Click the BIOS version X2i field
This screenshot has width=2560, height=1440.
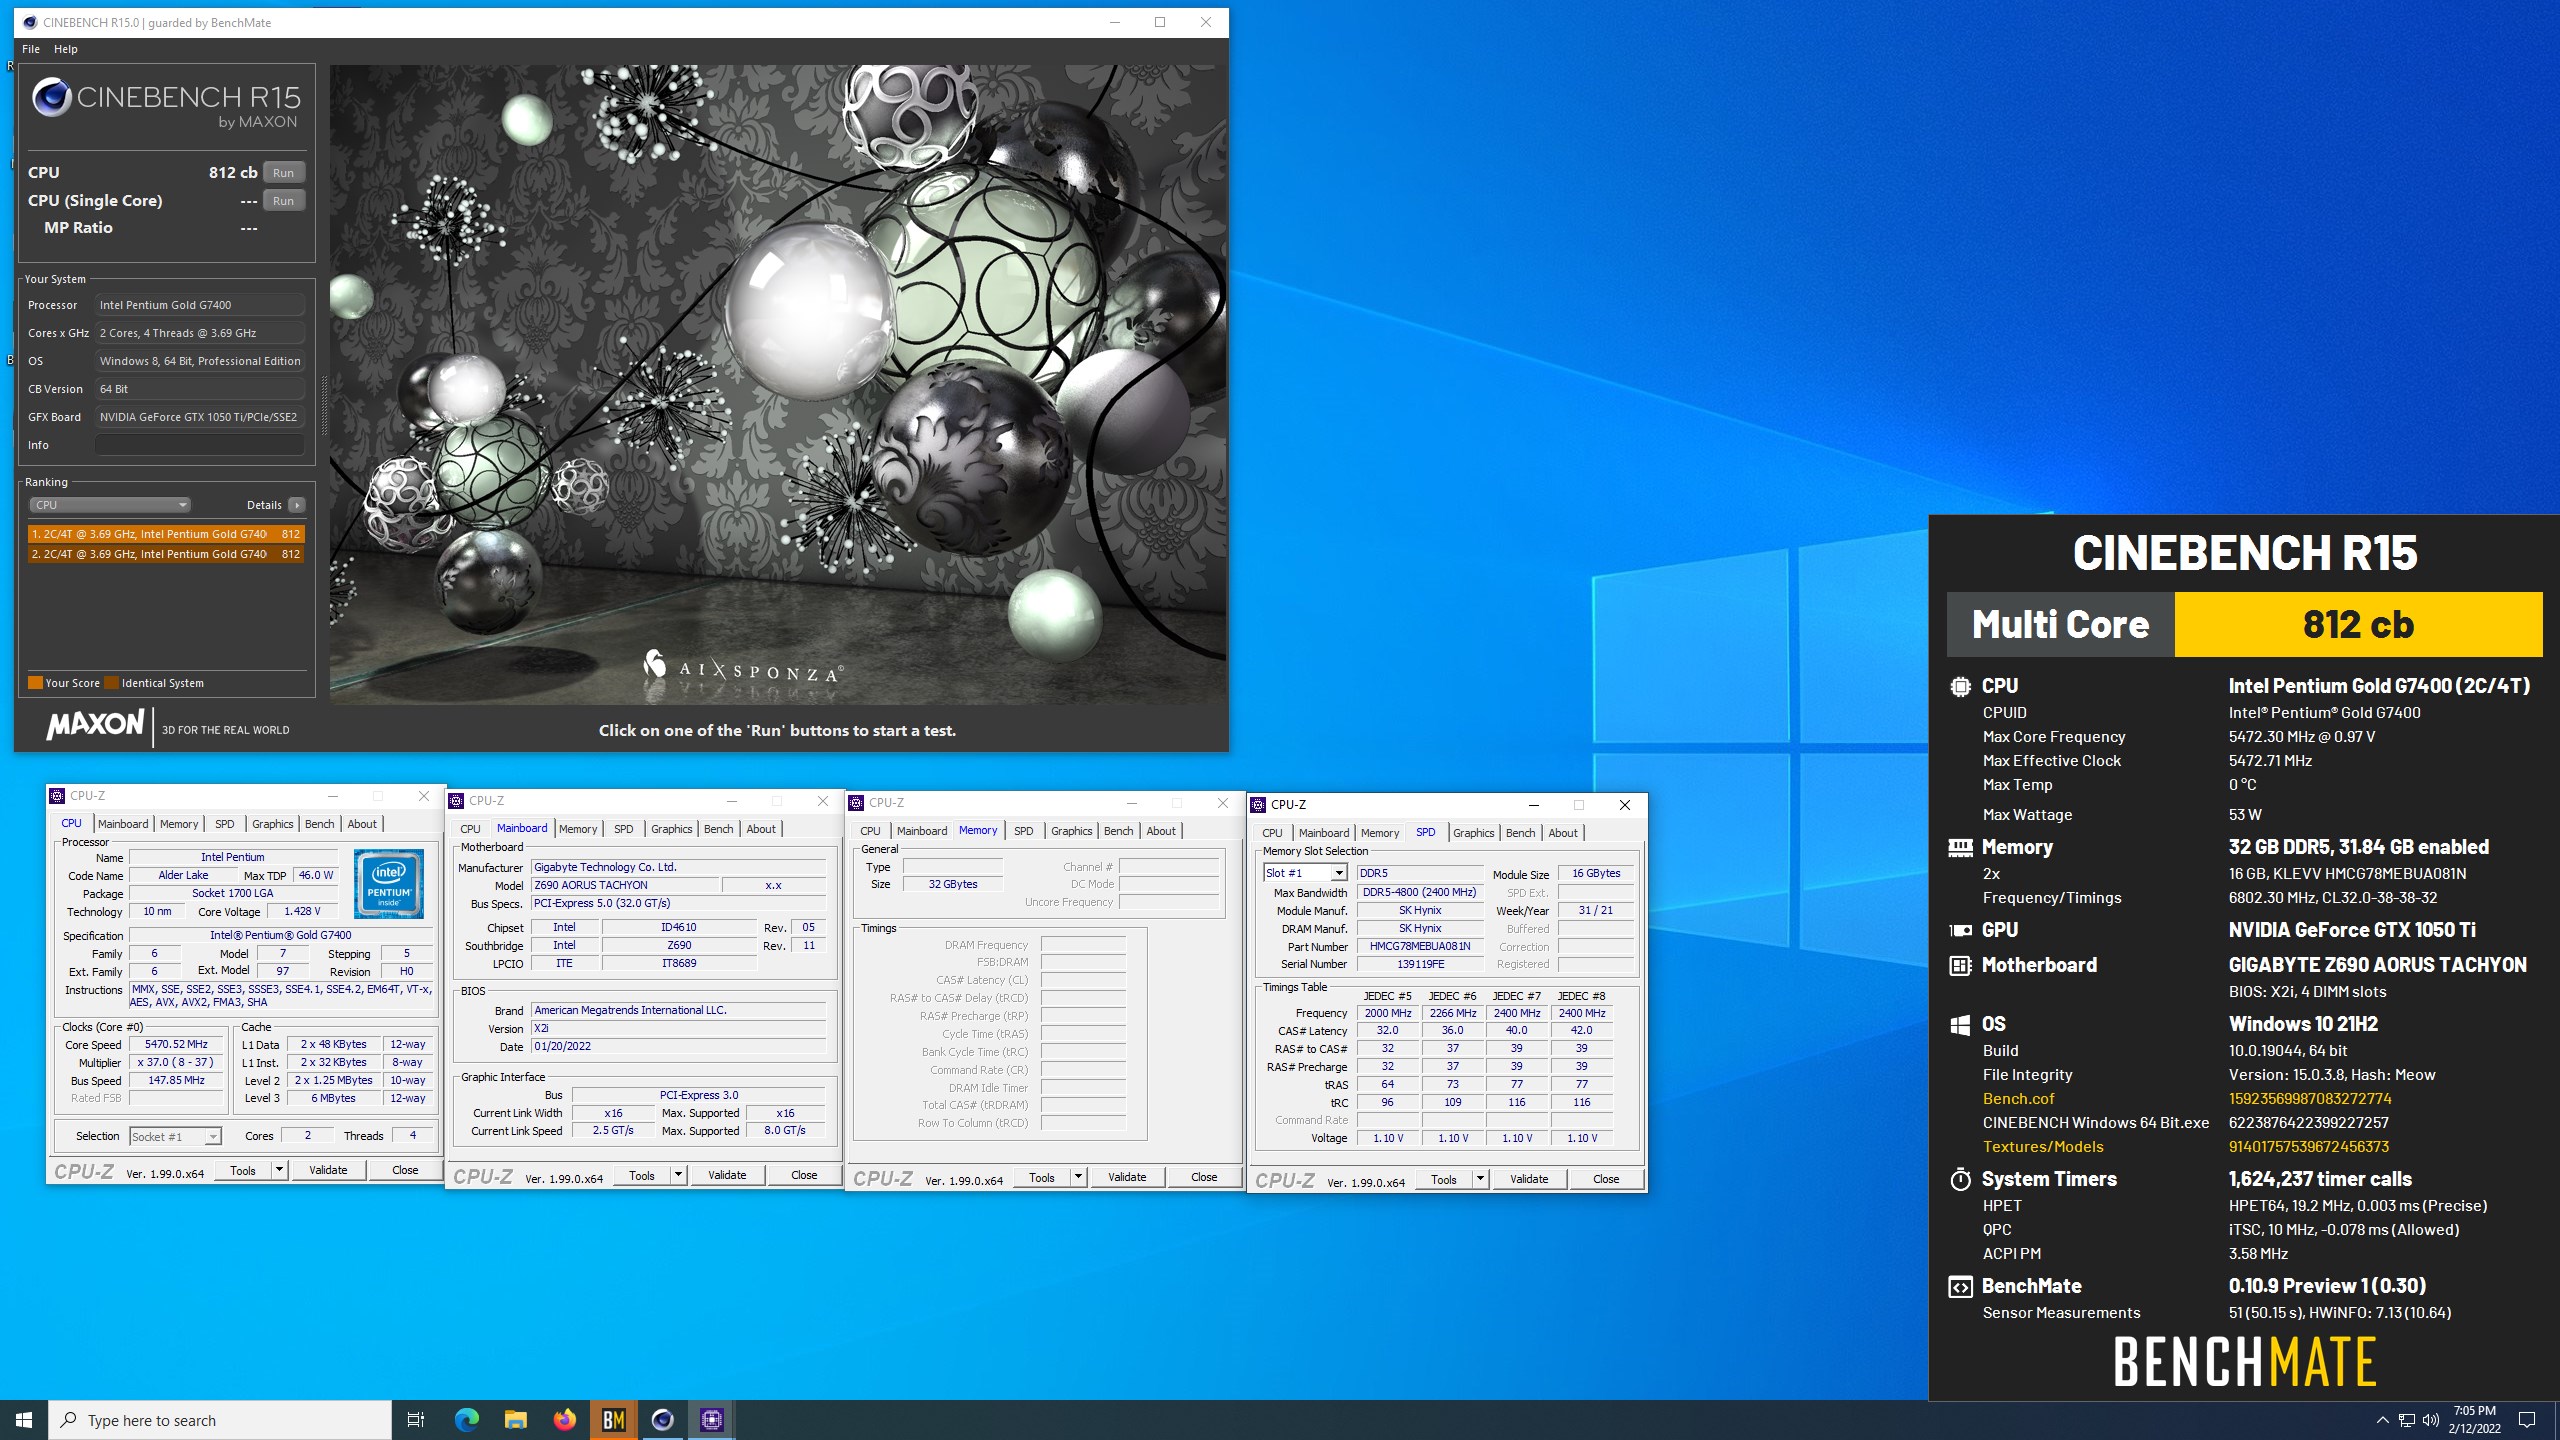(x=679, y=1028)
